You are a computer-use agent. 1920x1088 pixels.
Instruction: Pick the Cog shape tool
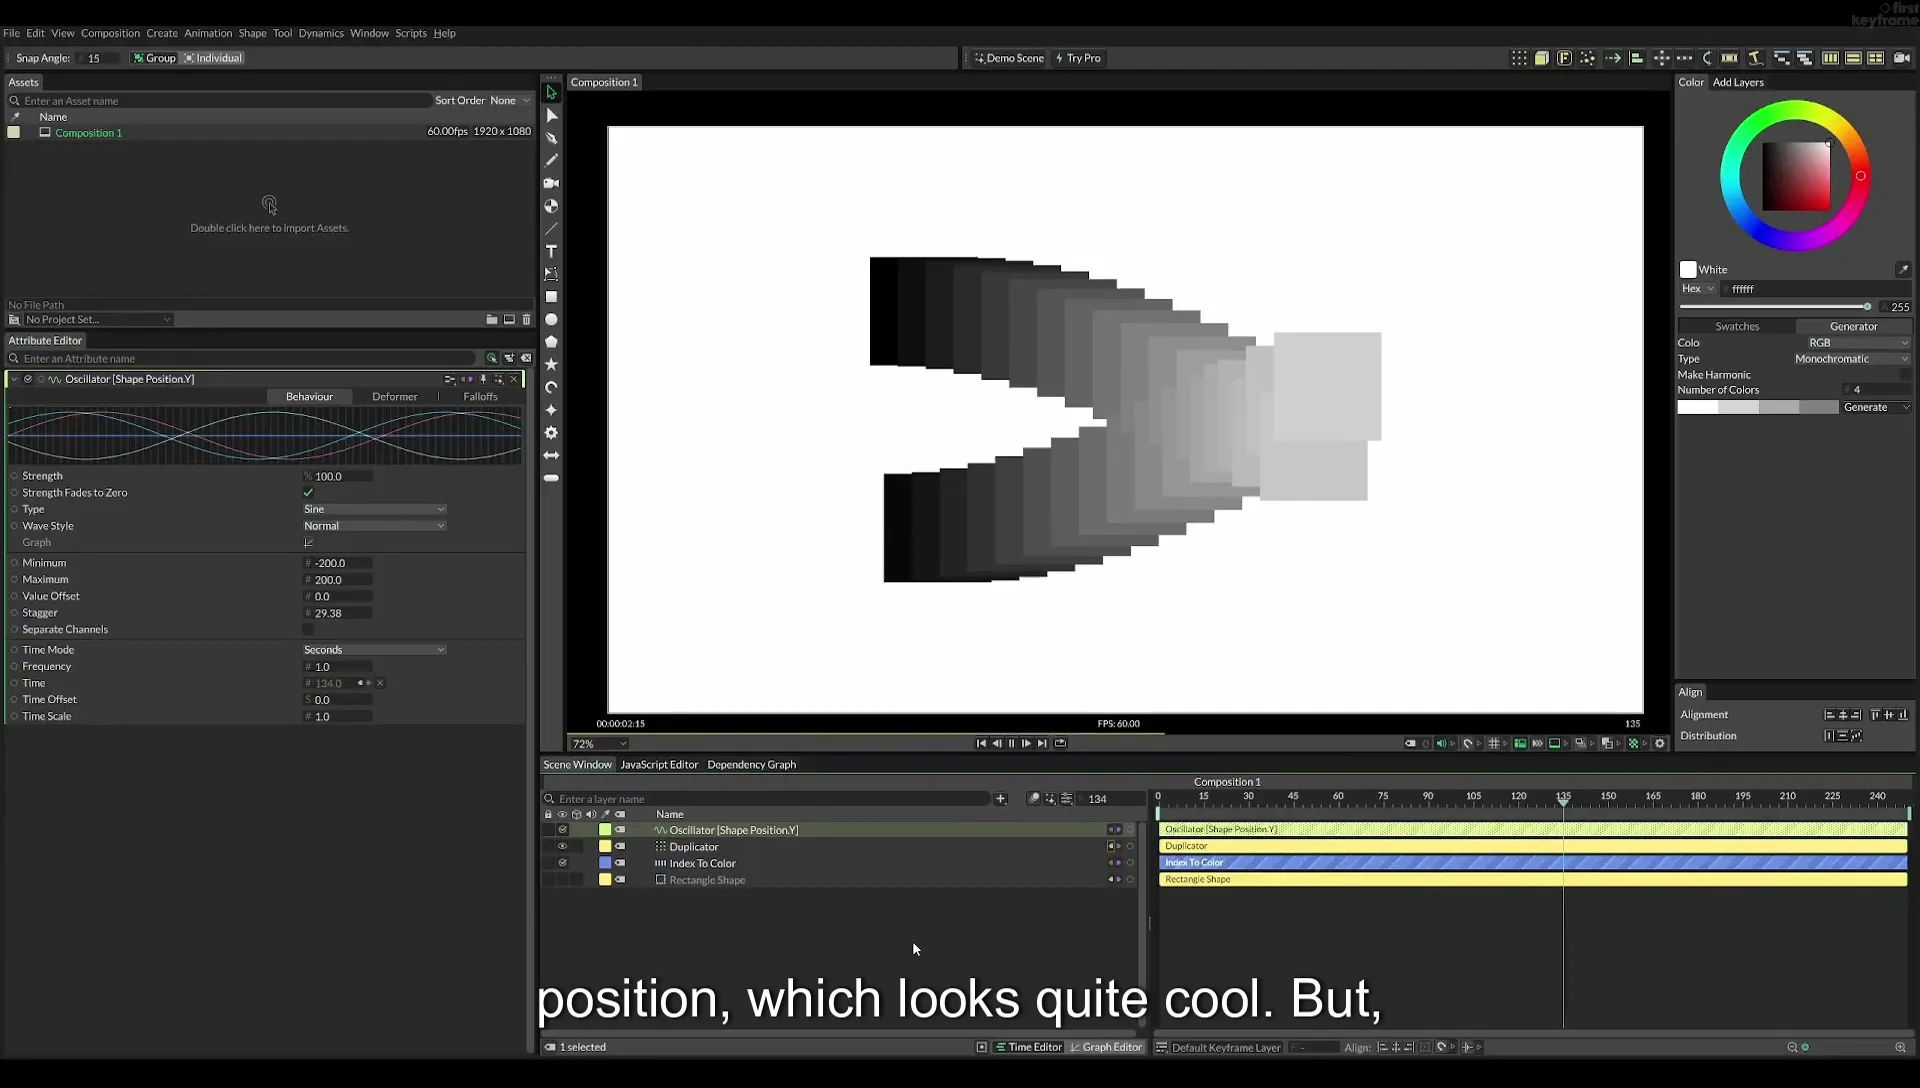[x=551, y=433]
